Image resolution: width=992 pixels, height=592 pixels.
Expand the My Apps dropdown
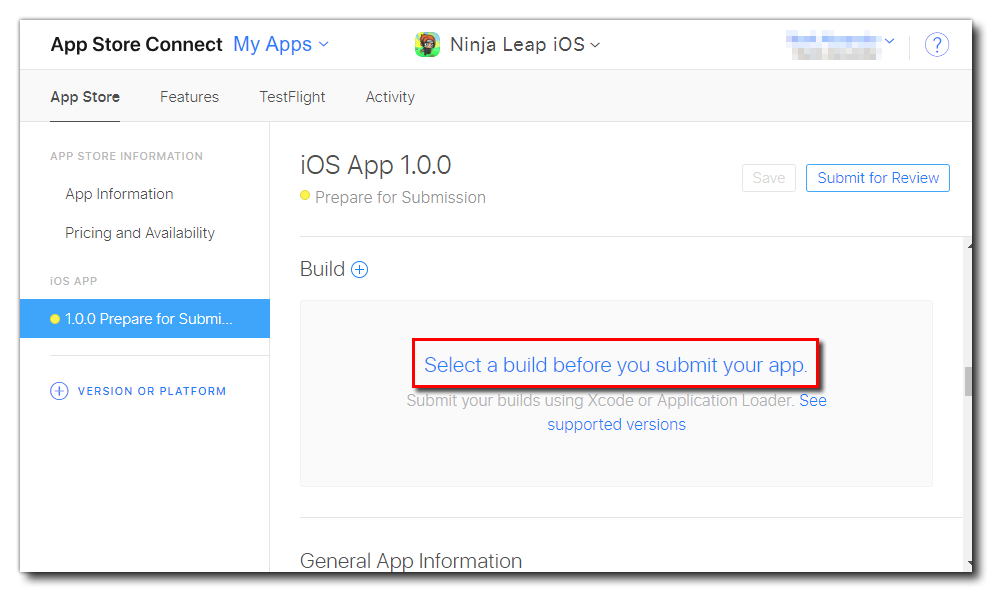(280, 45)
